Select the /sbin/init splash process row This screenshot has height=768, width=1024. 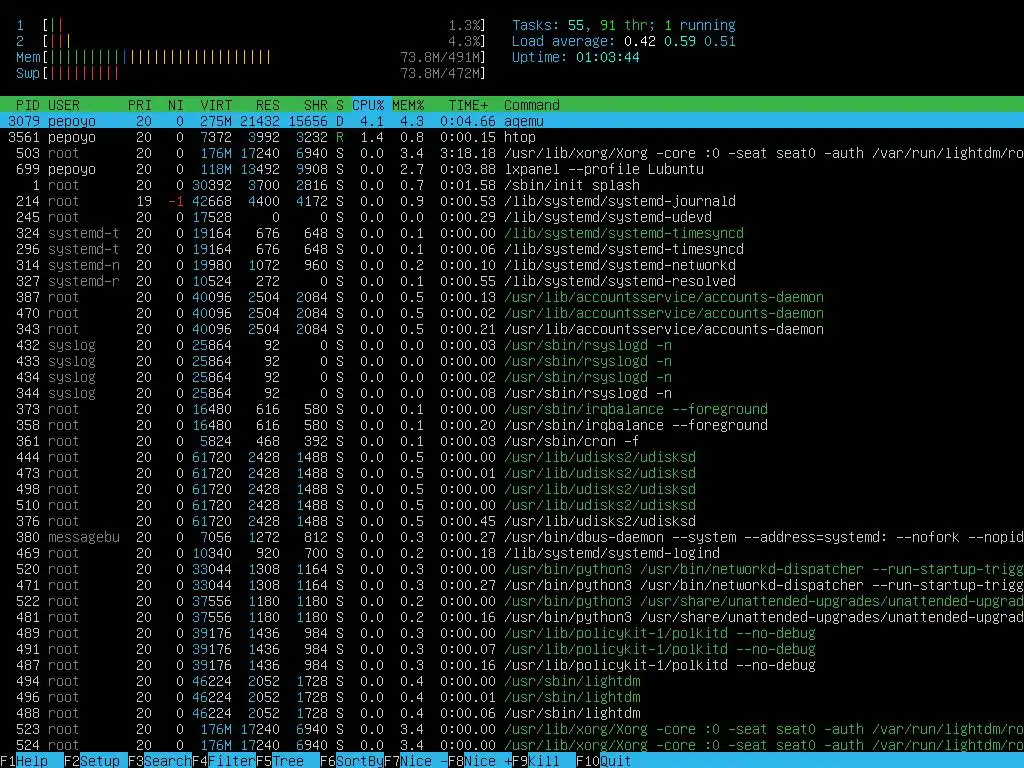512,185
